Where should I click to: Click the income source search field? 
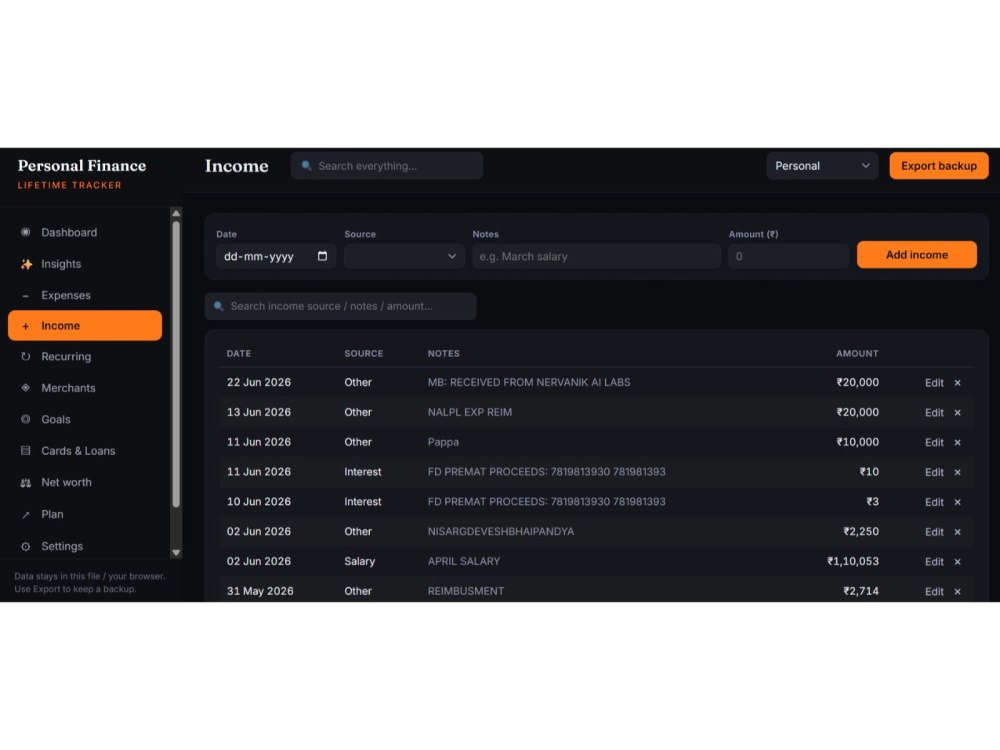pyautogui.click(x=340, y=306)
